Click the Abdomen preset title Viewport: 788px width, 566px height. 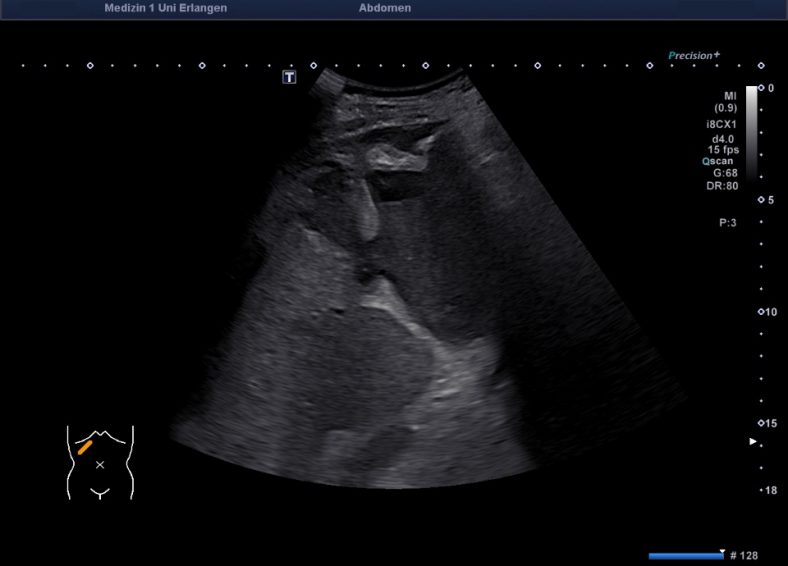(x=385, y=8)
